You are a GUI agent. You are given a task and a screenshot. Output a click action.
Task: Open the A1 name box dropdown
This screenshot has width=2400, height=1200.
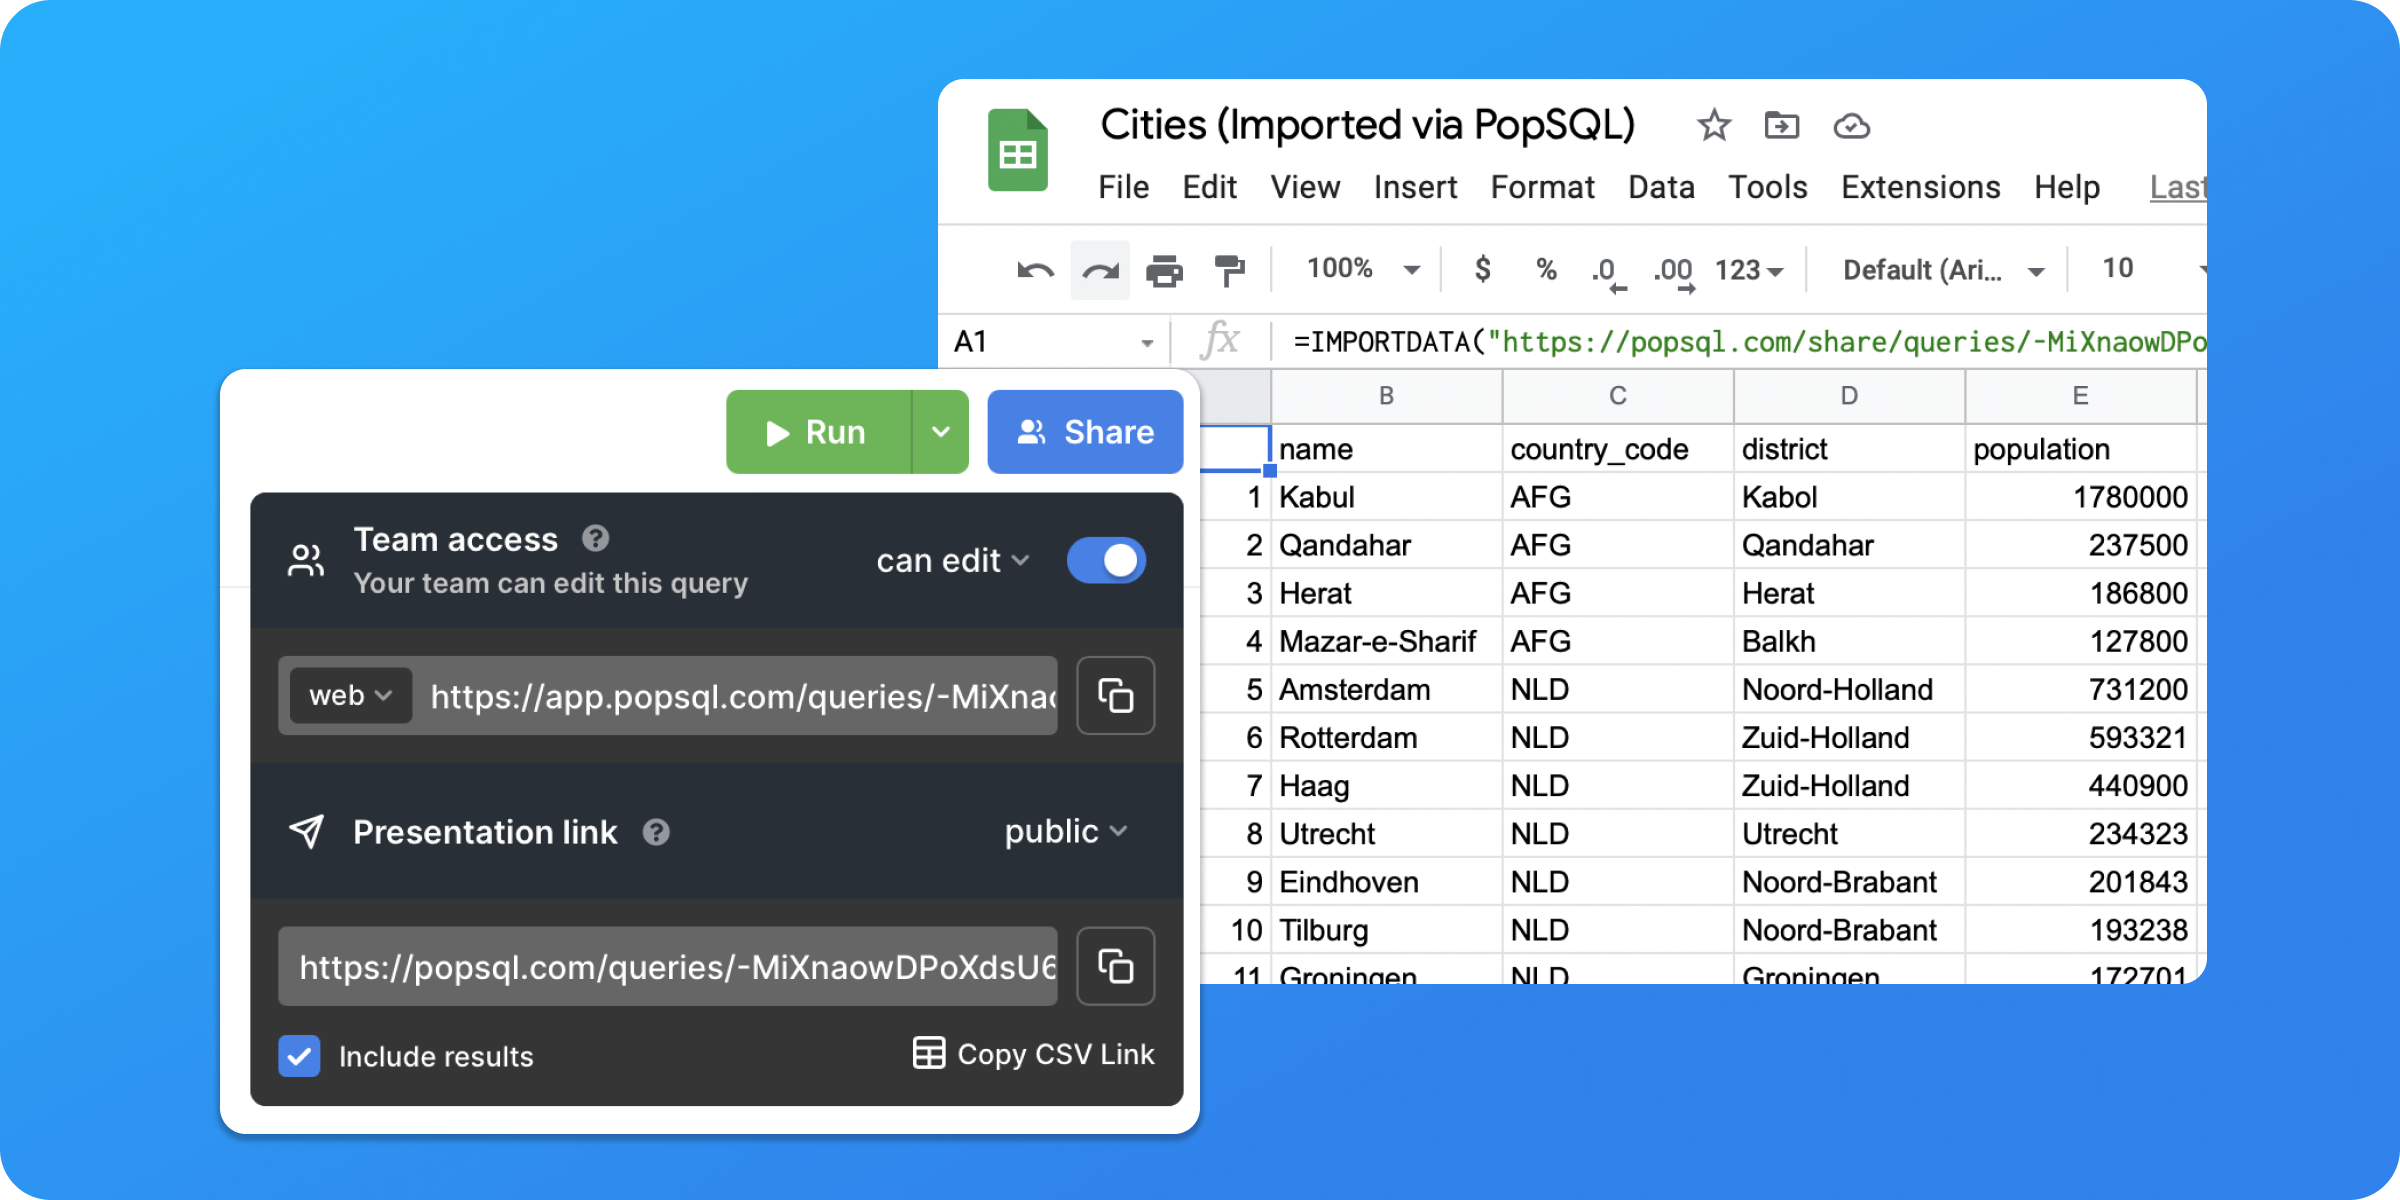coord(1147,343)
